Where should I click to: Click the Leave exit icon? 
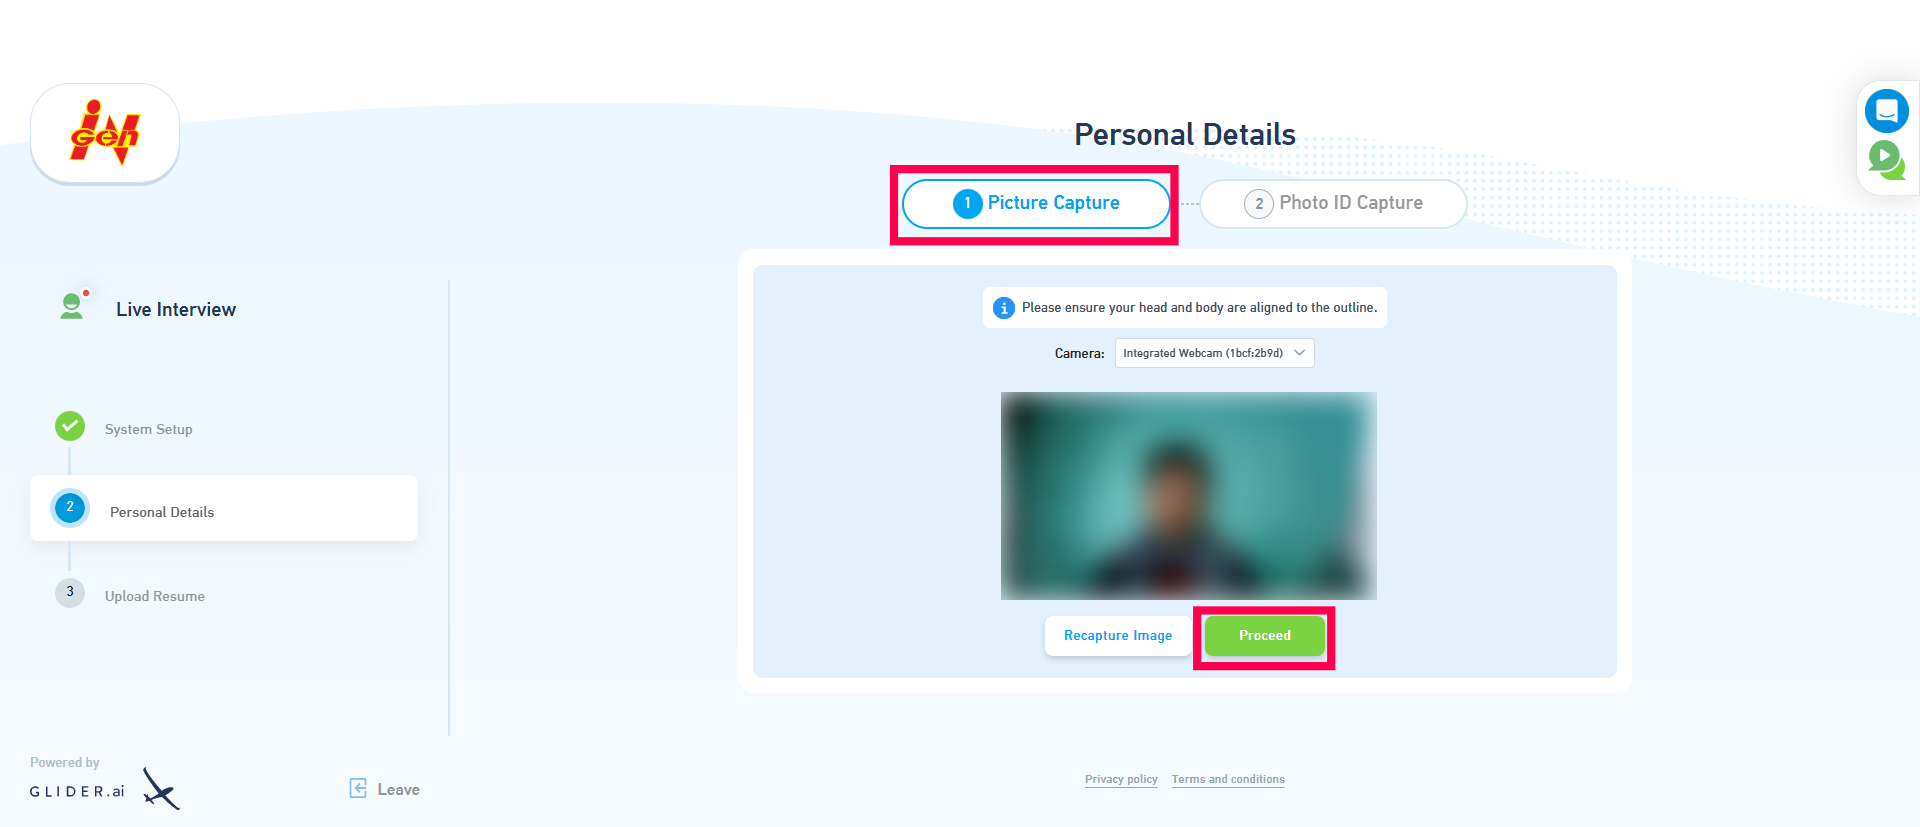358,788
